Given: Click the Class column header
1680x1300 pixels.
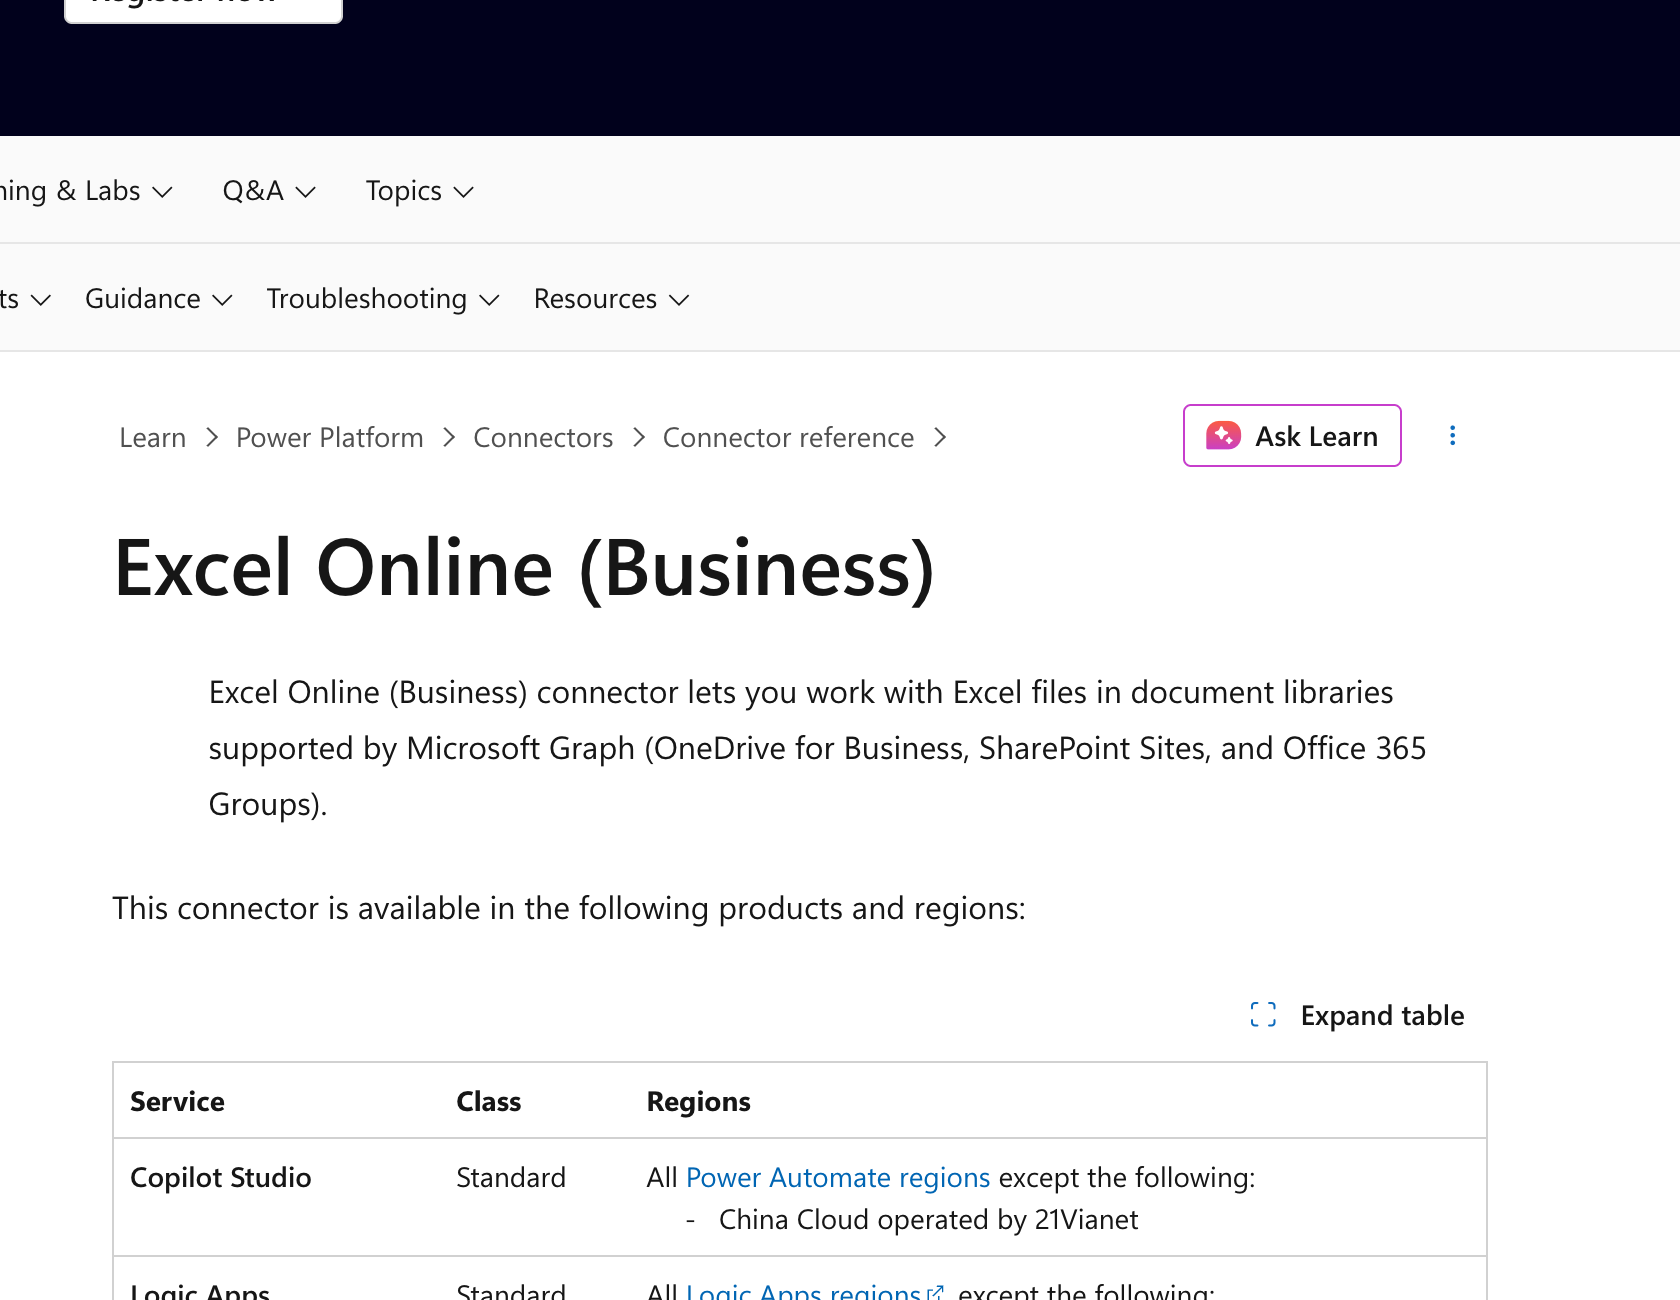Looking at the screenshot, I should [488, 1102].
